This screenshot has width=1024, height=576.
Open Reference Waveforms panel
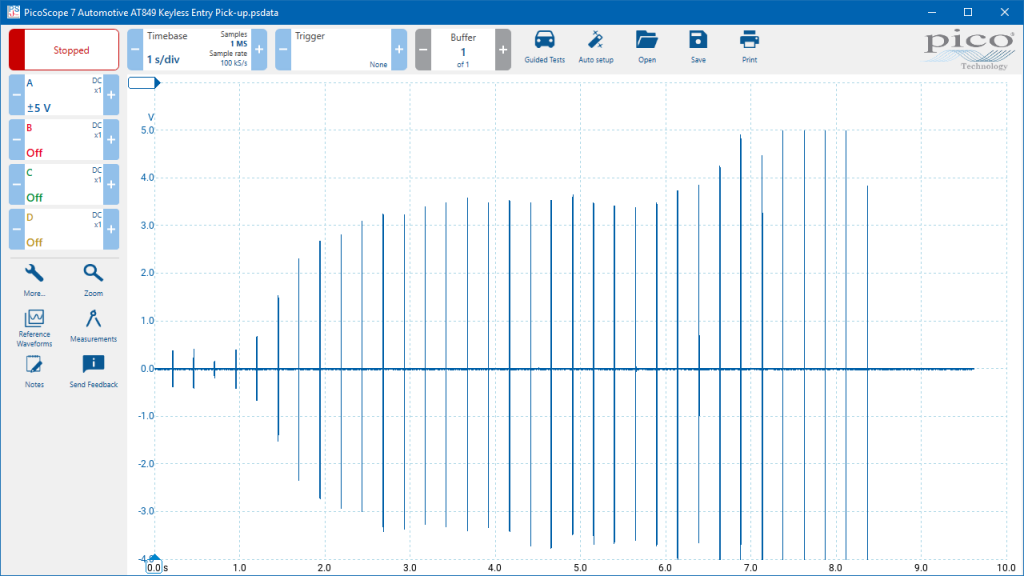point(34,328)
